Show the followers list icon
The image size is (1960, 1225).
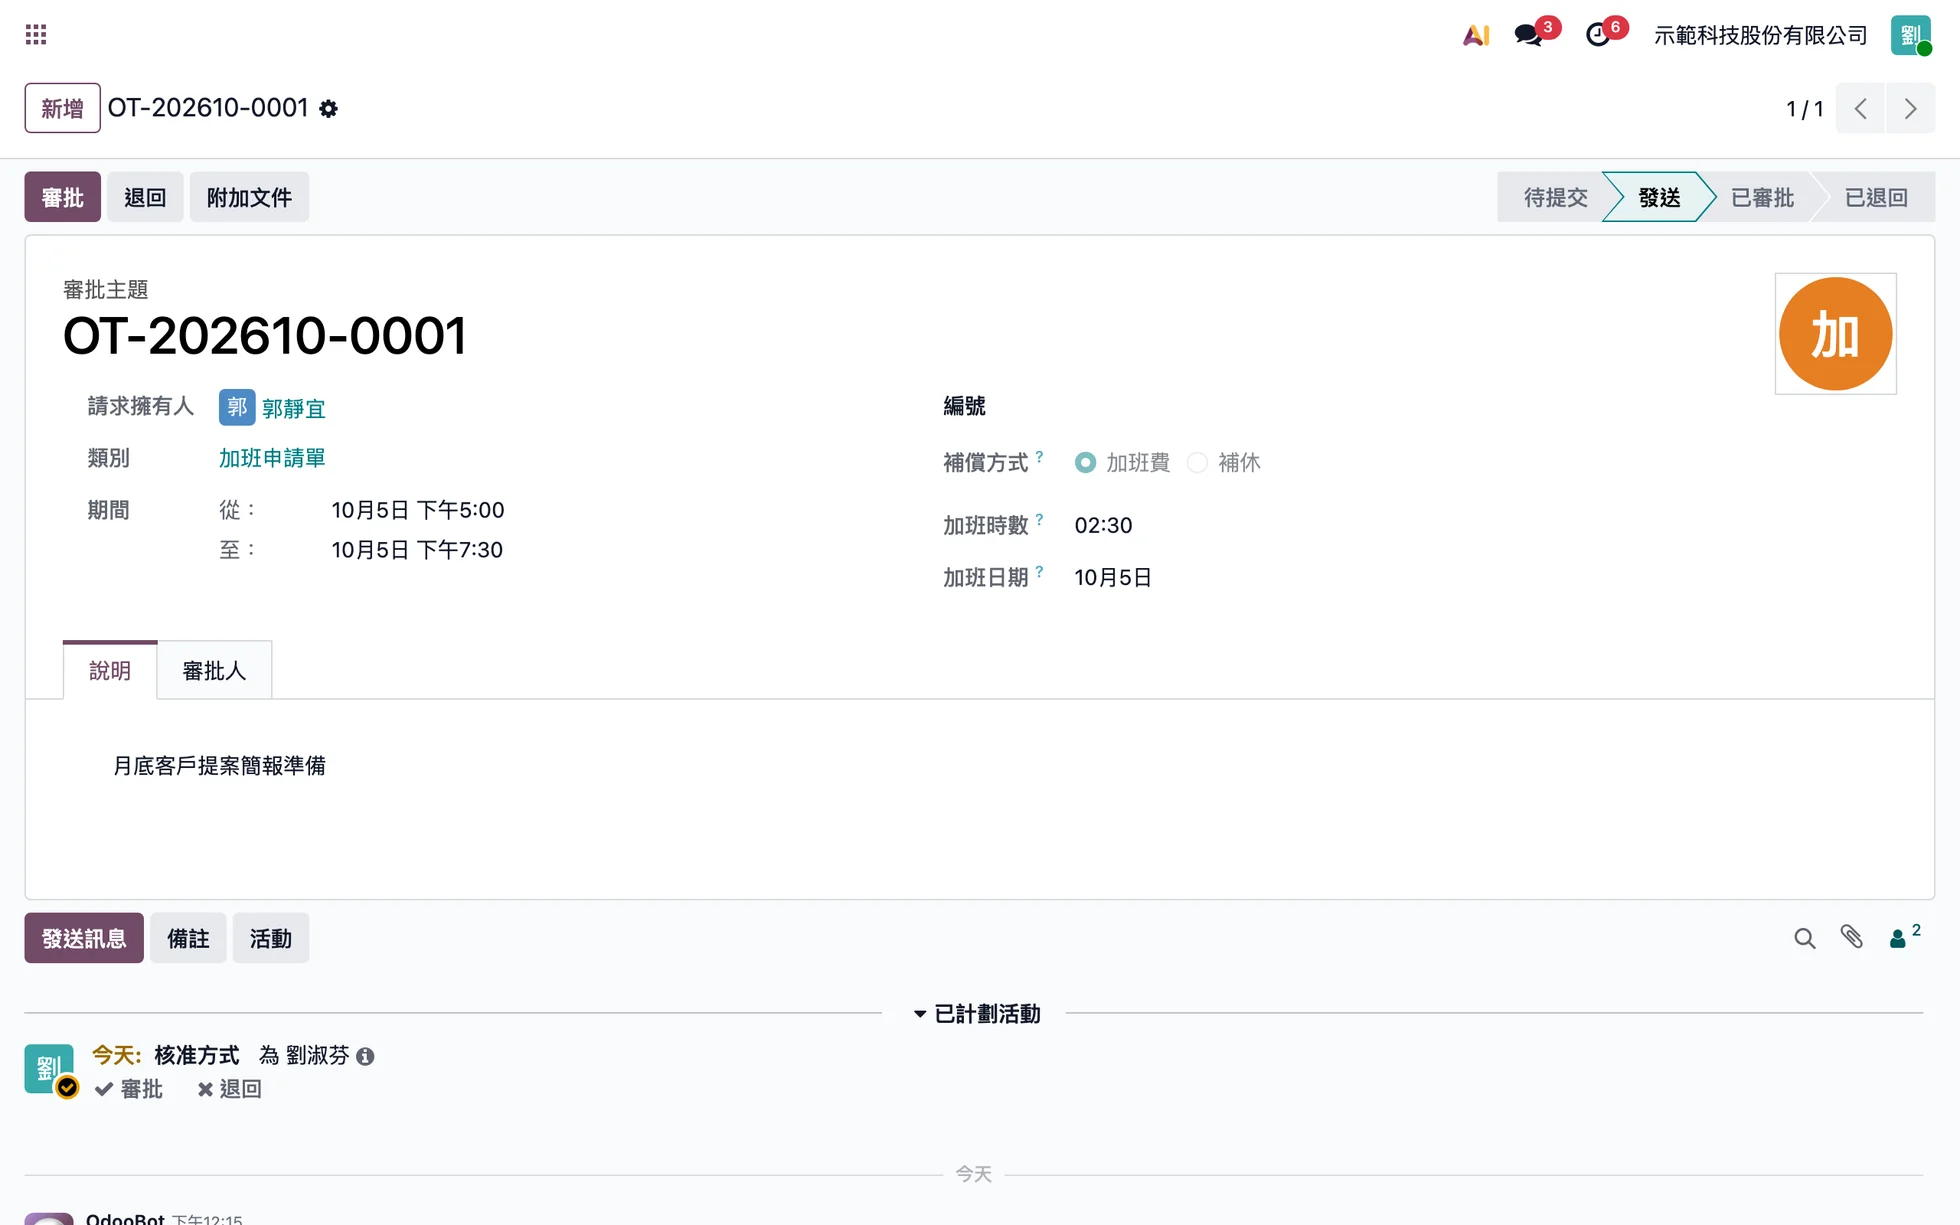click(1903, 937)
